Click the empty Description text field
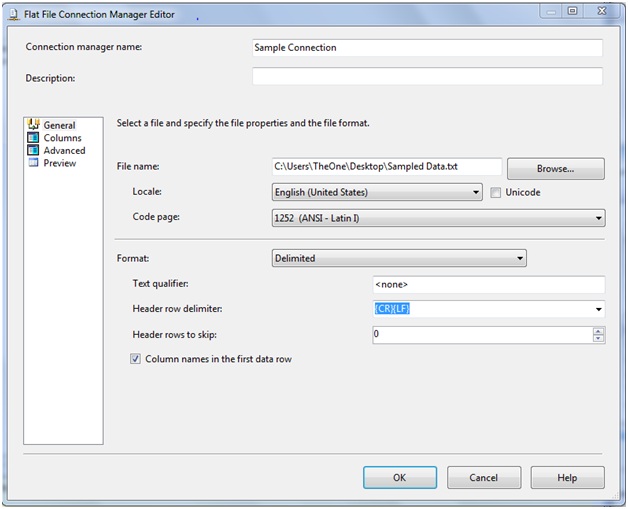Image resolution: width=628 pixels, height=509 pixels. coord(427,77)
